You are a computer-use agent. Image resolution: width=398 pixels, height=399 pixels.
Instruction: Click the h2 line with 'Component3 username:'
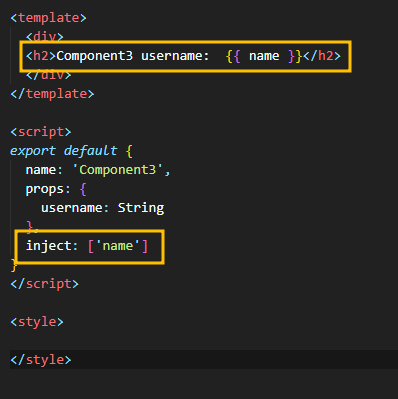coord(183,56)
